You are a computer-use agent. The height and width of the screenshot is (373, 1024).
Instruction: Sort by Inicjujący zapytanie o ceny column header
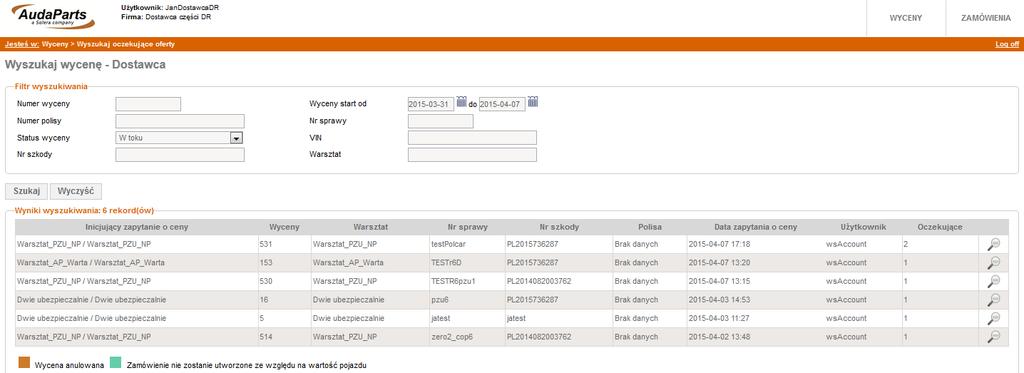[136, 227]
